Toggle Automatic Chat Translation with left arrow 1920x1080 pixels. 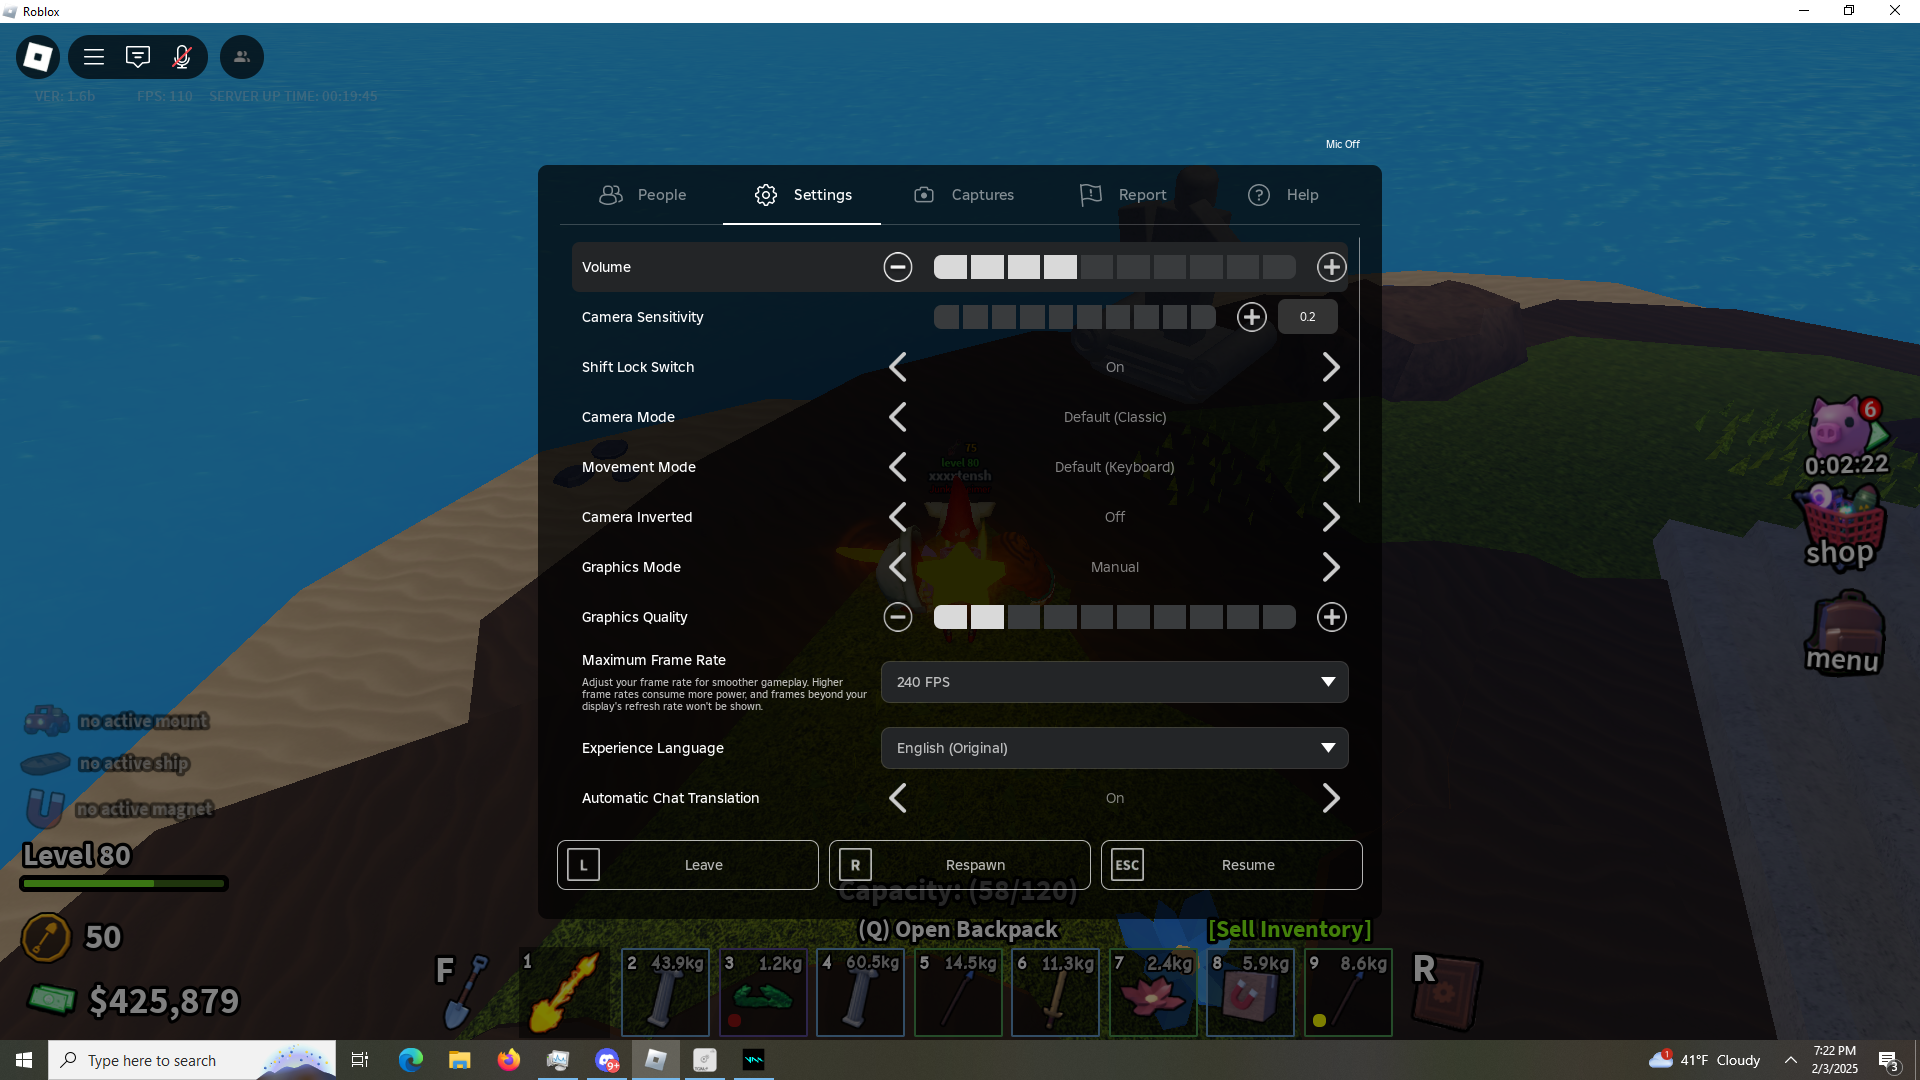(898, 798)
